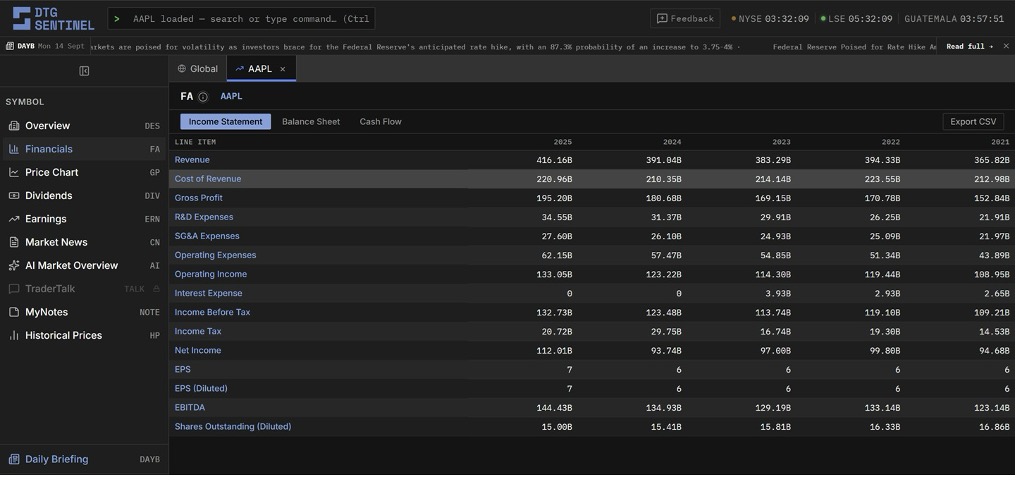Image resolution: width=1016 pixels, height=494 pixels.
Task: Click the Global tab globe icon
Action: [x=182, y=69]
